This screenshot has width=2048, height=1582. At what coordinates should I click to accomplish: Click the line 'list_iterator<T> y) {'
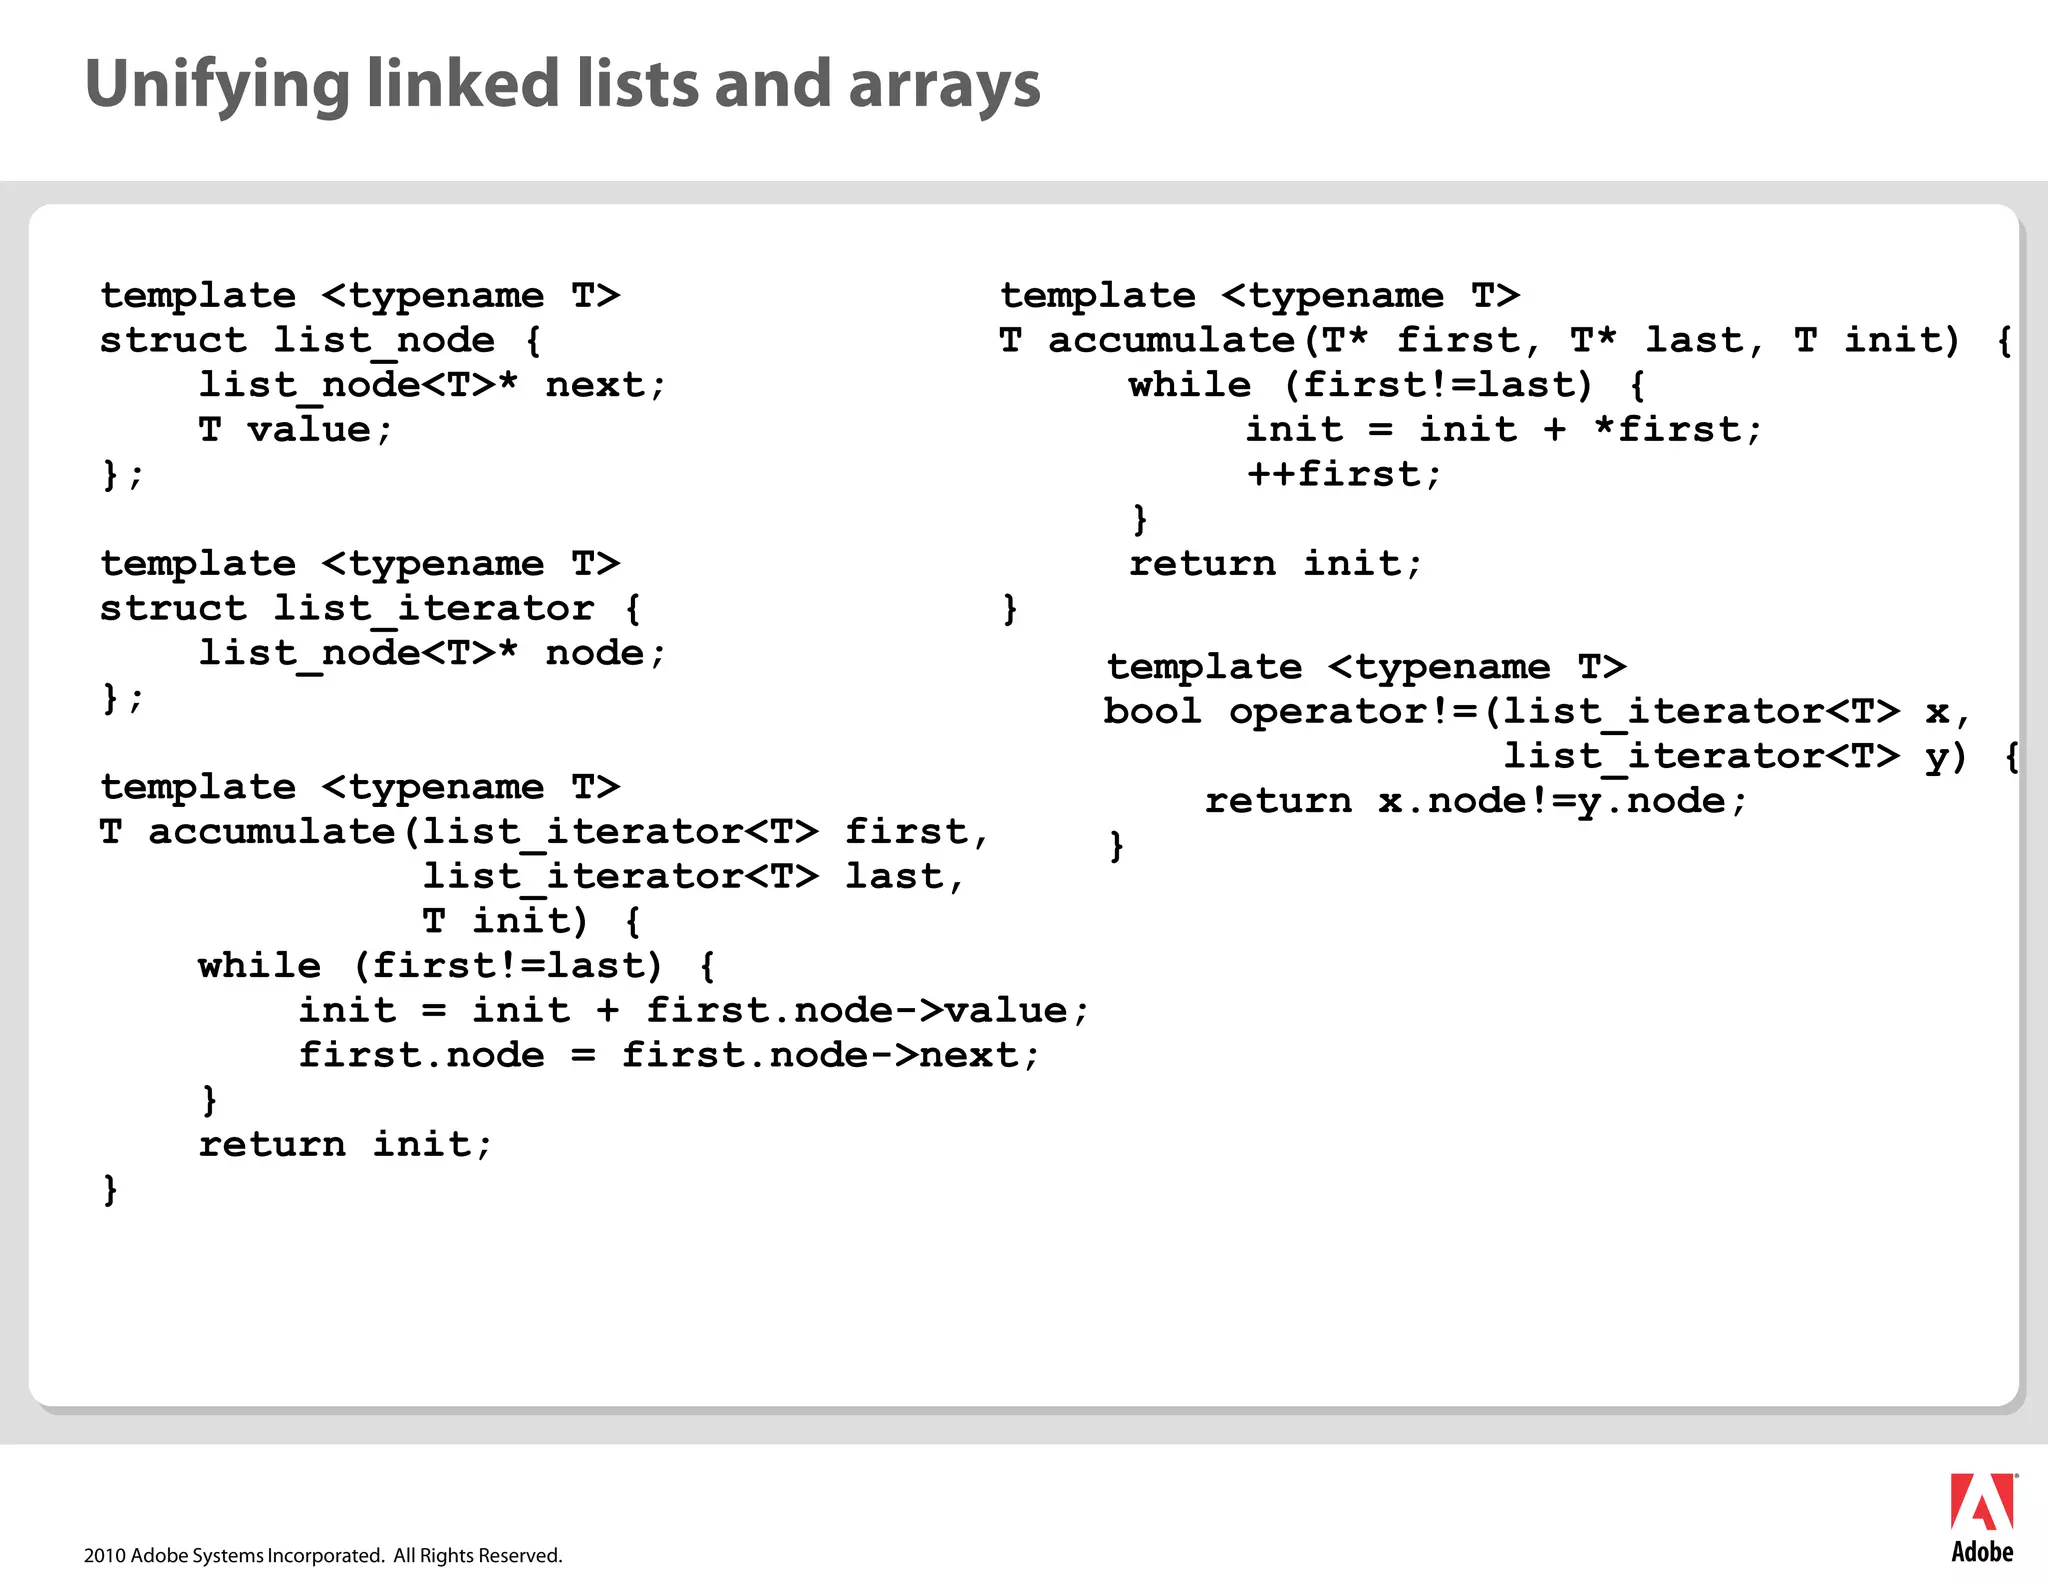pyautogui.click(x=1762, y=757)
